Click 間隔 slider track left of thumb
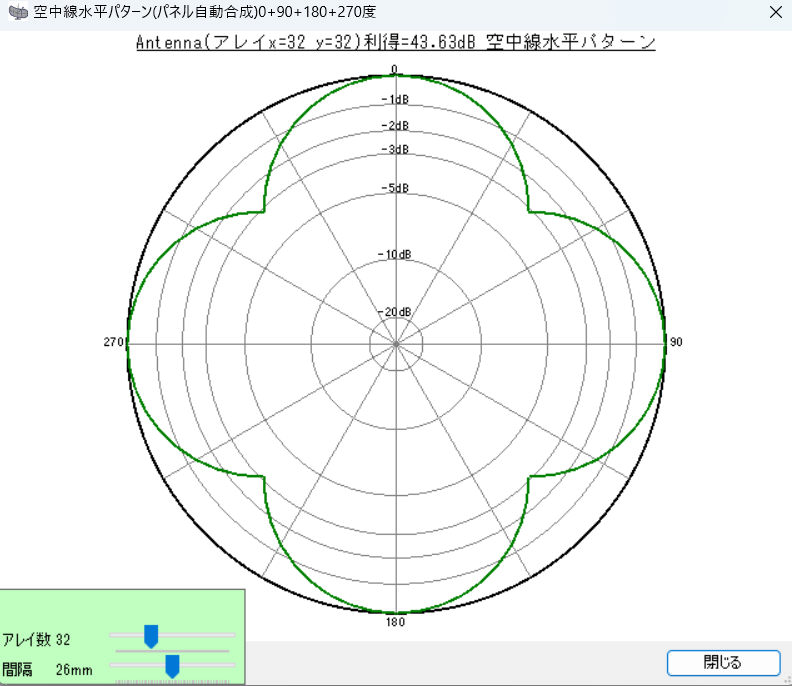This screenshot has height=686, width=792. tap(136, 664)
